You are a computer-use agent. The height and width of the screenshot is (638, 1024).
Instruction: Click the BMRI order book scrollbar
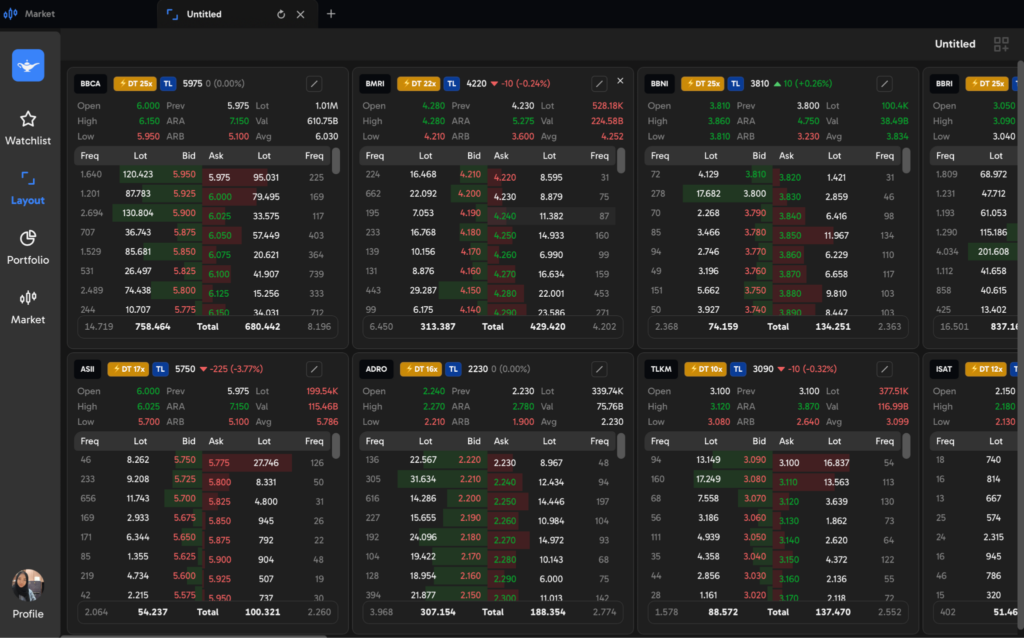click(621, 161)
